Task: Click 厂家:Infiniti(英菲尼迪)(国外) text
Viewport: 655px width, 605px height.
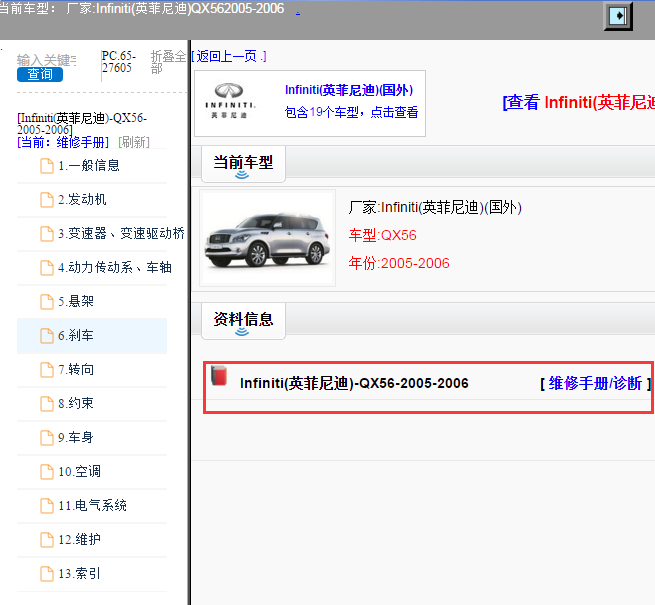Action: coord(435,207)
